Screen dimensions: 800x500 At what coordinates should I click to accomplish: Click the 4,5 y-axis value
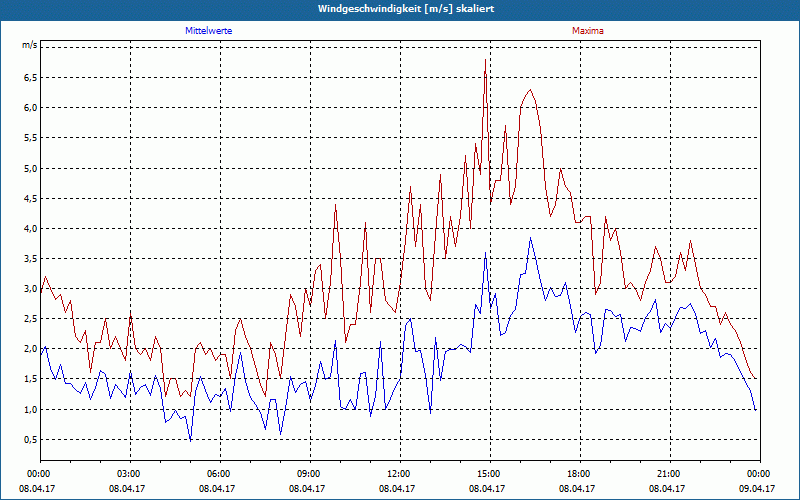pyautogui.click(x=31, y=198)
